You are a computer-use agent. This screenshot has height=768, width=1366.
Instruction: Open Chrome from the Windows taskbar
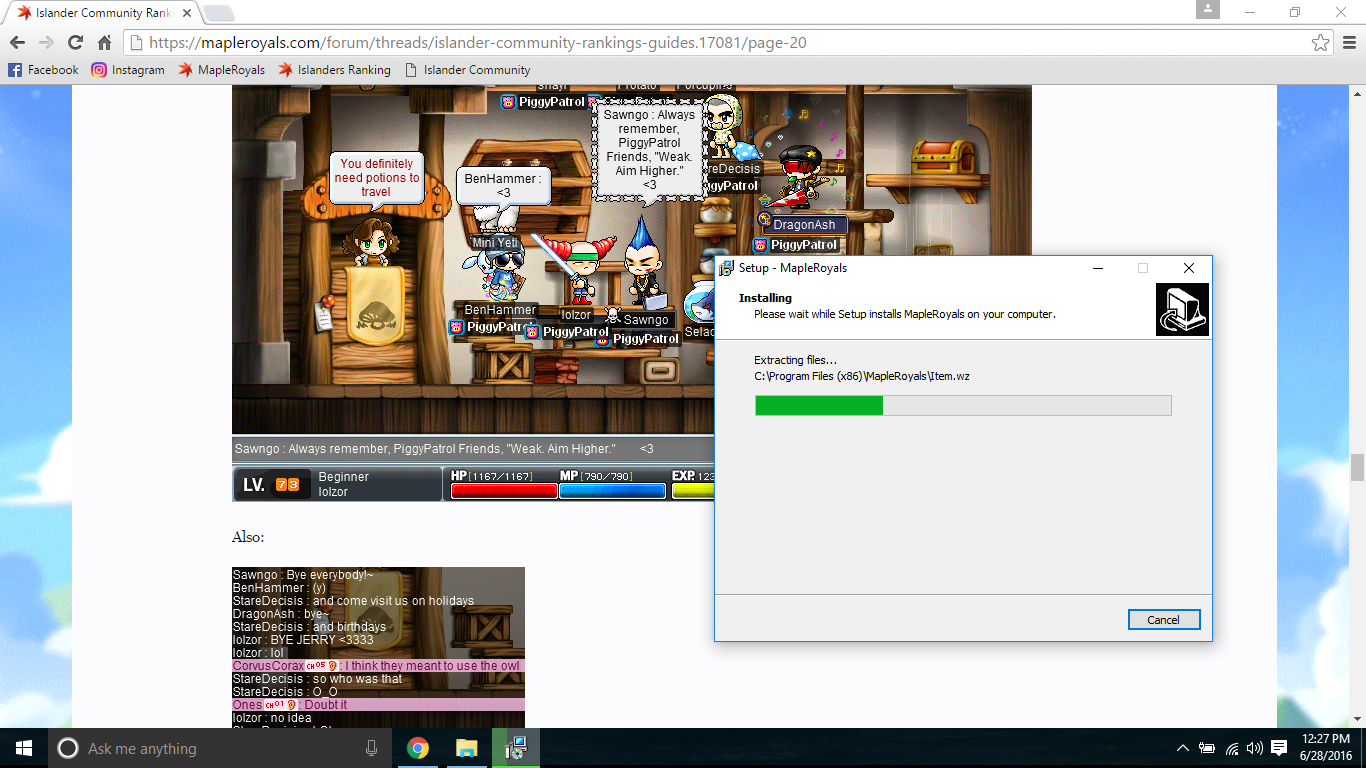tap(418, 748)
